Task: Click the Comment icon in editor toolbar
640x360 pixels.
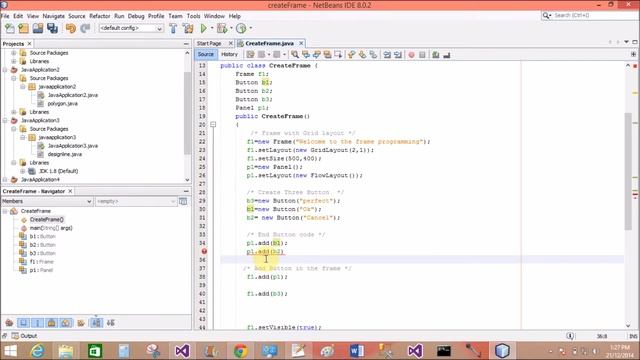Action: (436, 55)
